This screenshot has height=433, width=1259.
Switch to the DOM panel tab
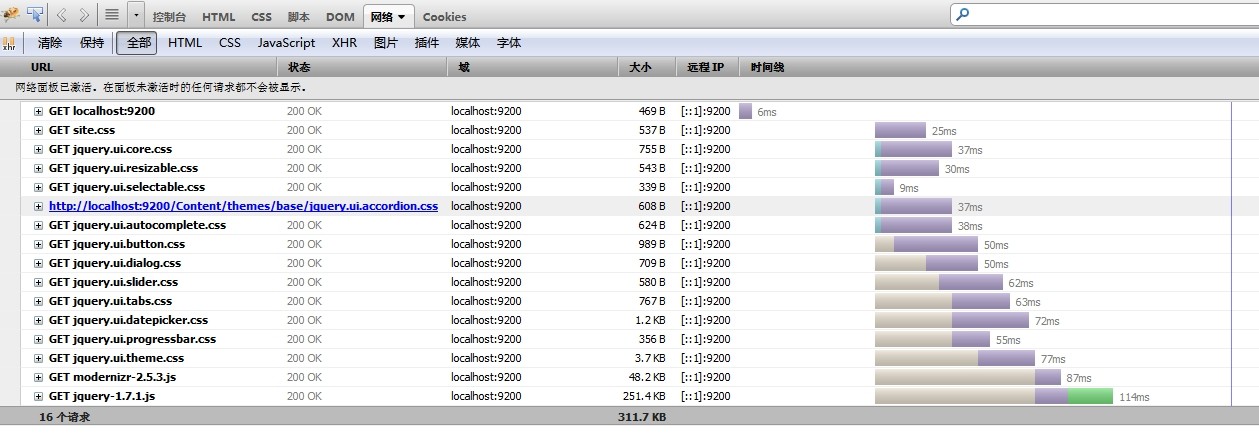pyautogui.click(x=340, y=17)
